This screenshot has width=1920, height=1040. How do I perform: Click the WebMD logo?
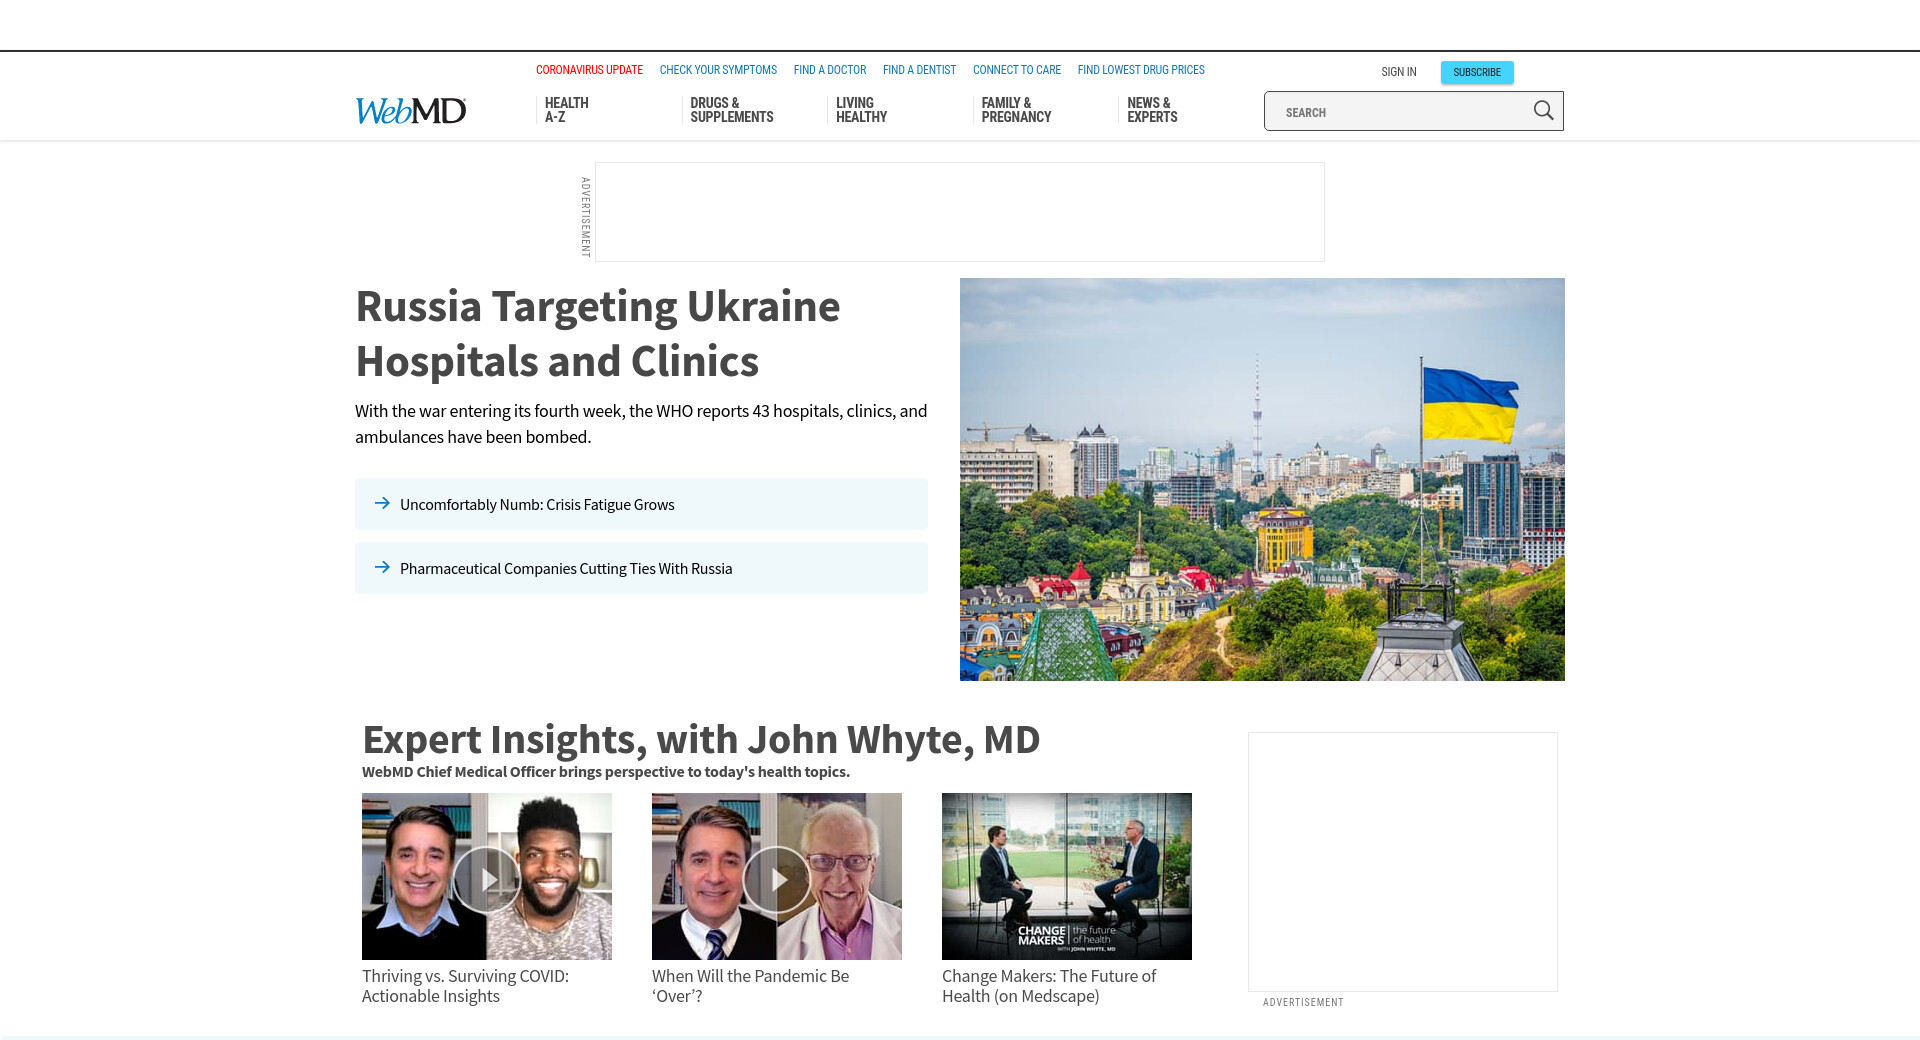point(411,111)
